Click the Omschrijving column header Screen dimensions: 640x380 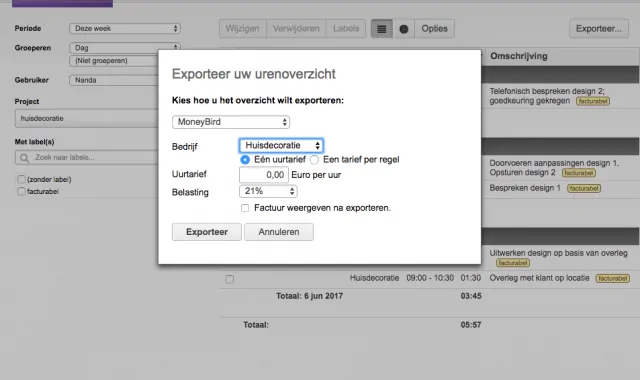(519, 56)
